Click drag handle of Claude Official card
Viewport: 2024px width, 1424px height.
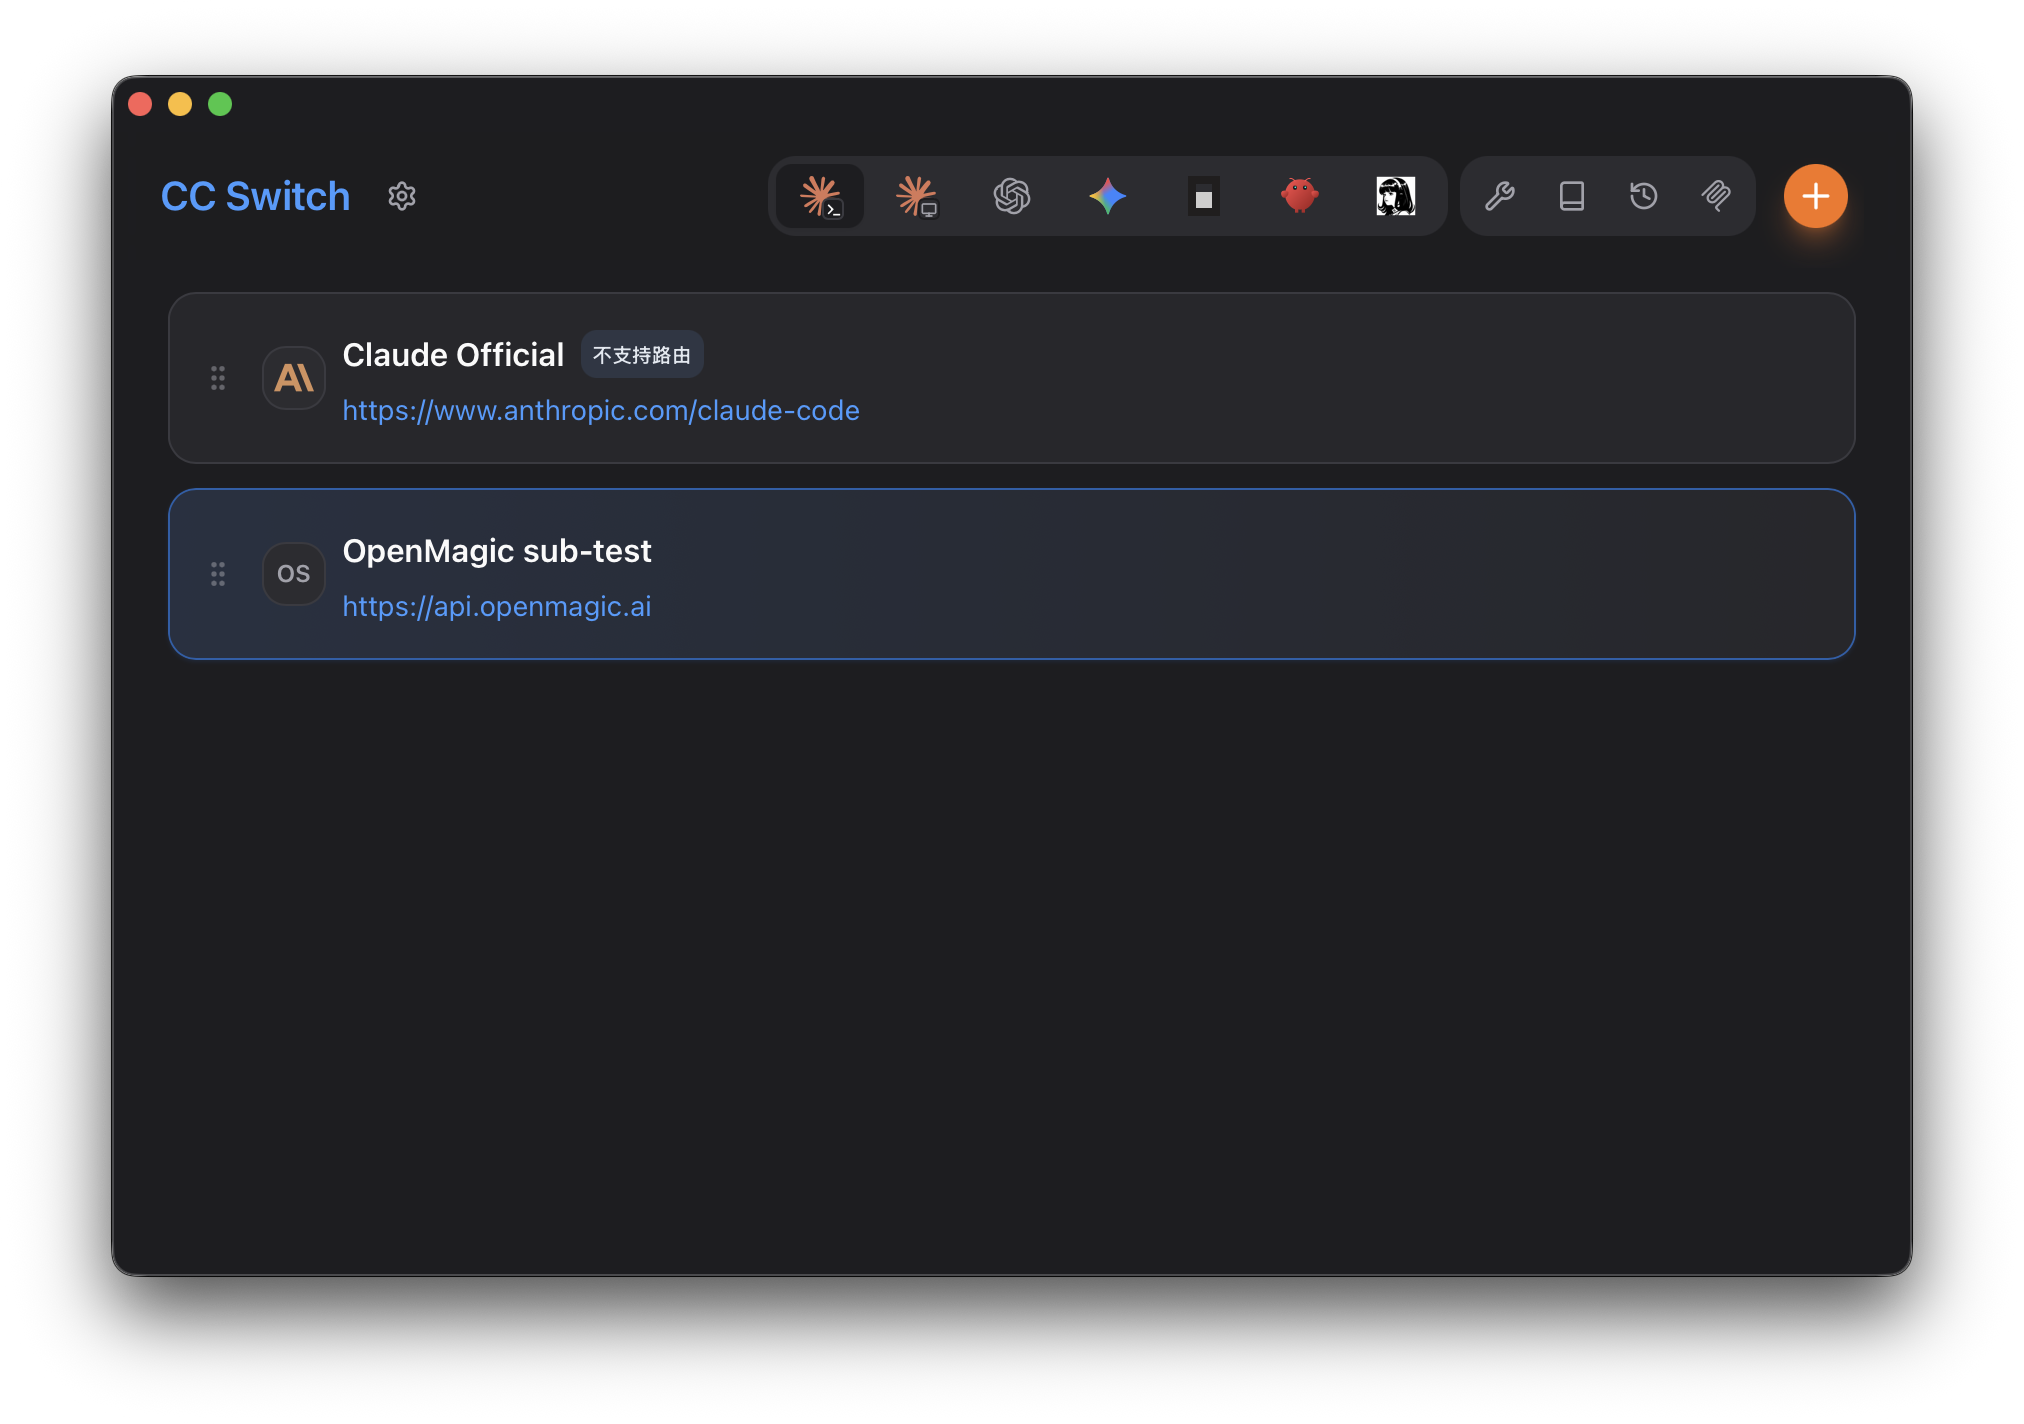(218, 378)
